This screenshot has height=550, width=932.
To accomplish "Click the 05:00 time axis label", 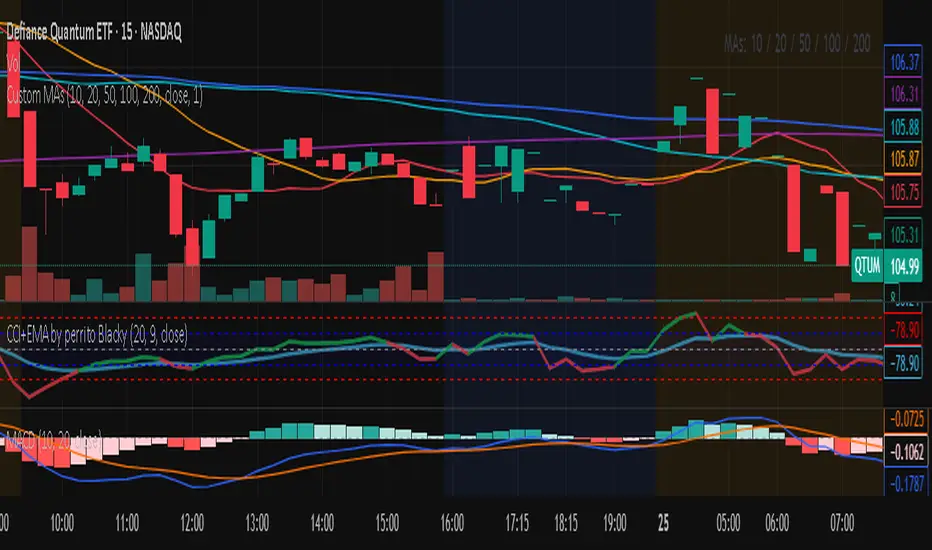I will click(728, 523).
